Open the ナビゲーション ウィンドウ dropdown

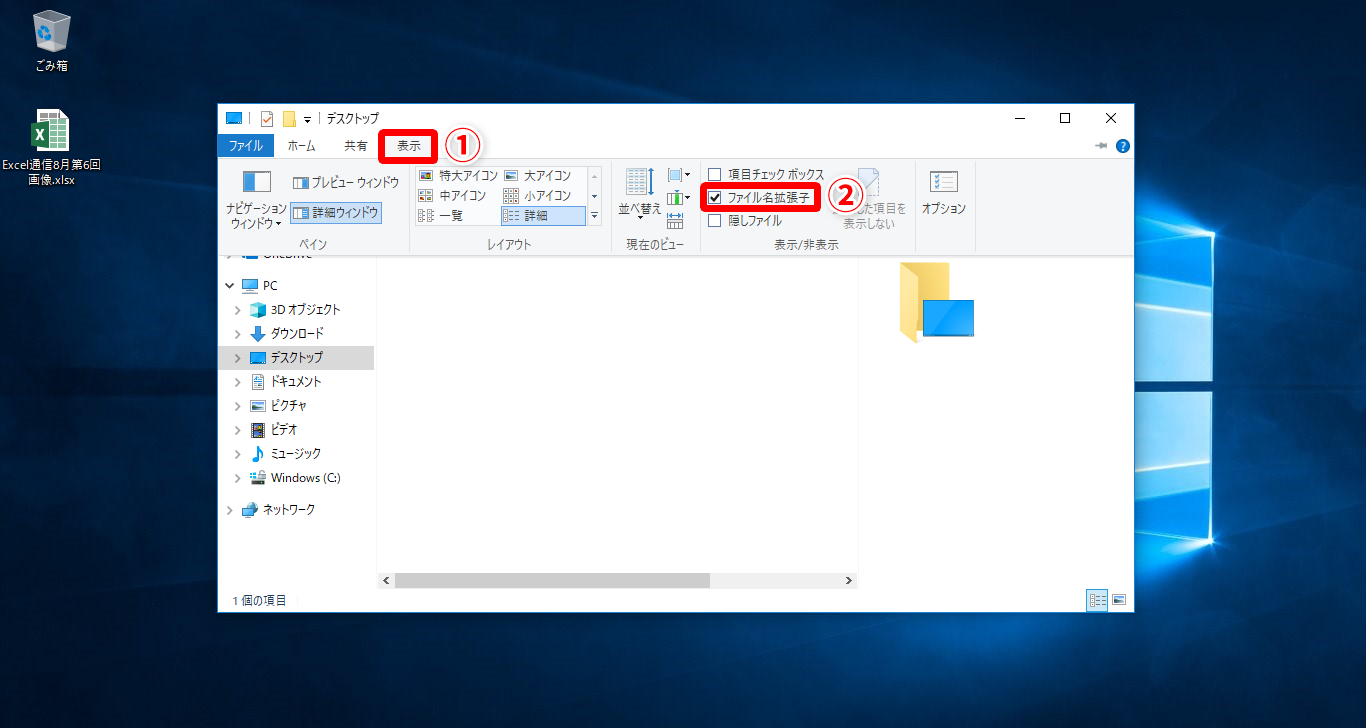click(x=257, y=199)
